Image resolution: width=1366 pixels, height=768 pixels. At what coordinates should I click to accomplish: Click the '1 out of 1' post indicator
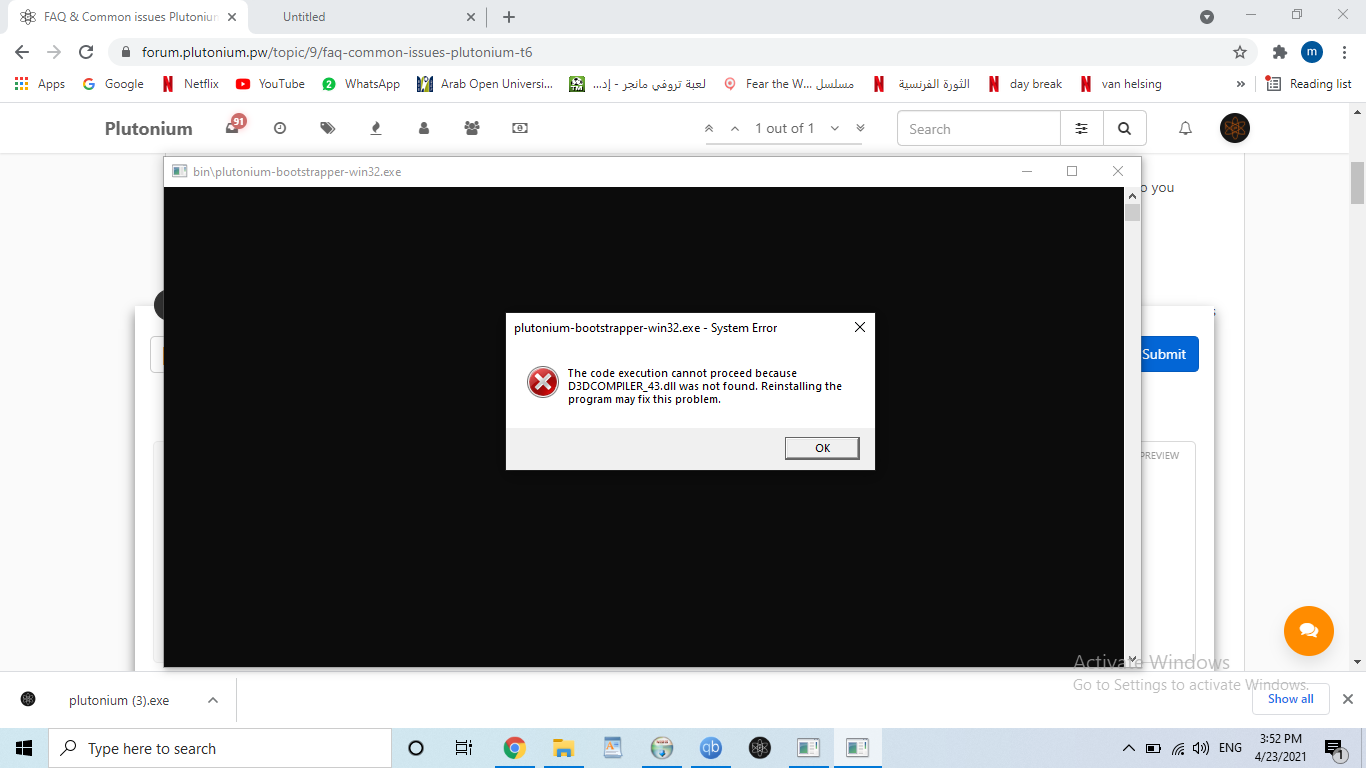(x=784, y=128)
